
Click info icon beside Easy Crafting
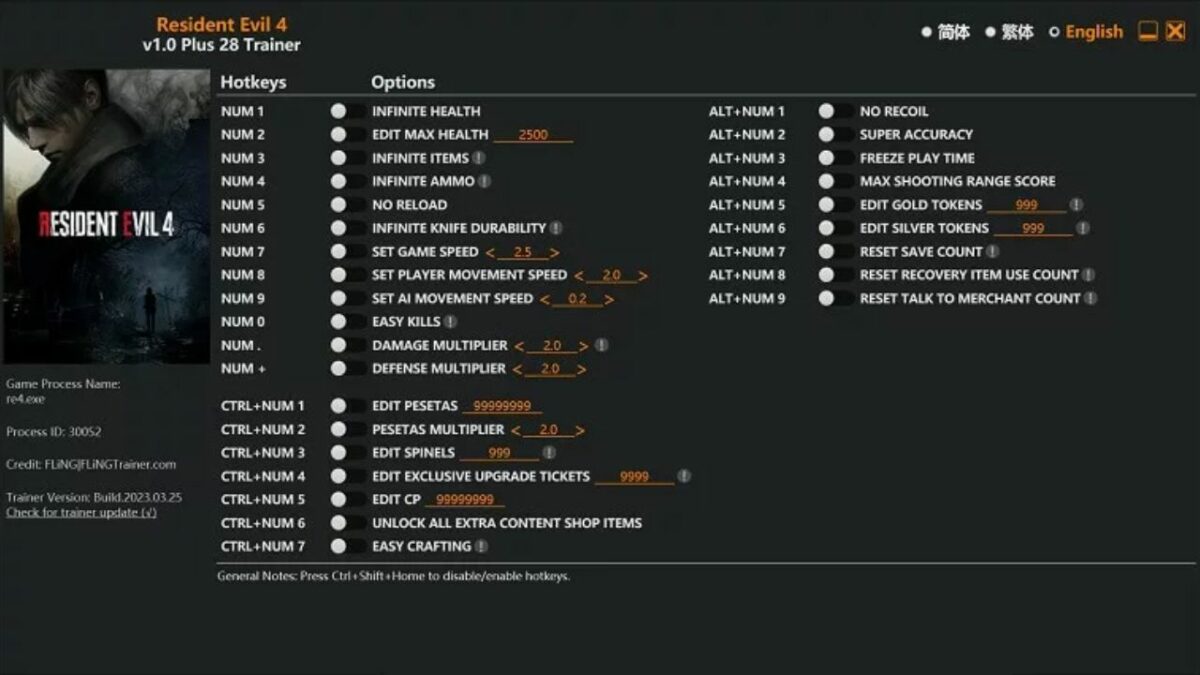481,546
